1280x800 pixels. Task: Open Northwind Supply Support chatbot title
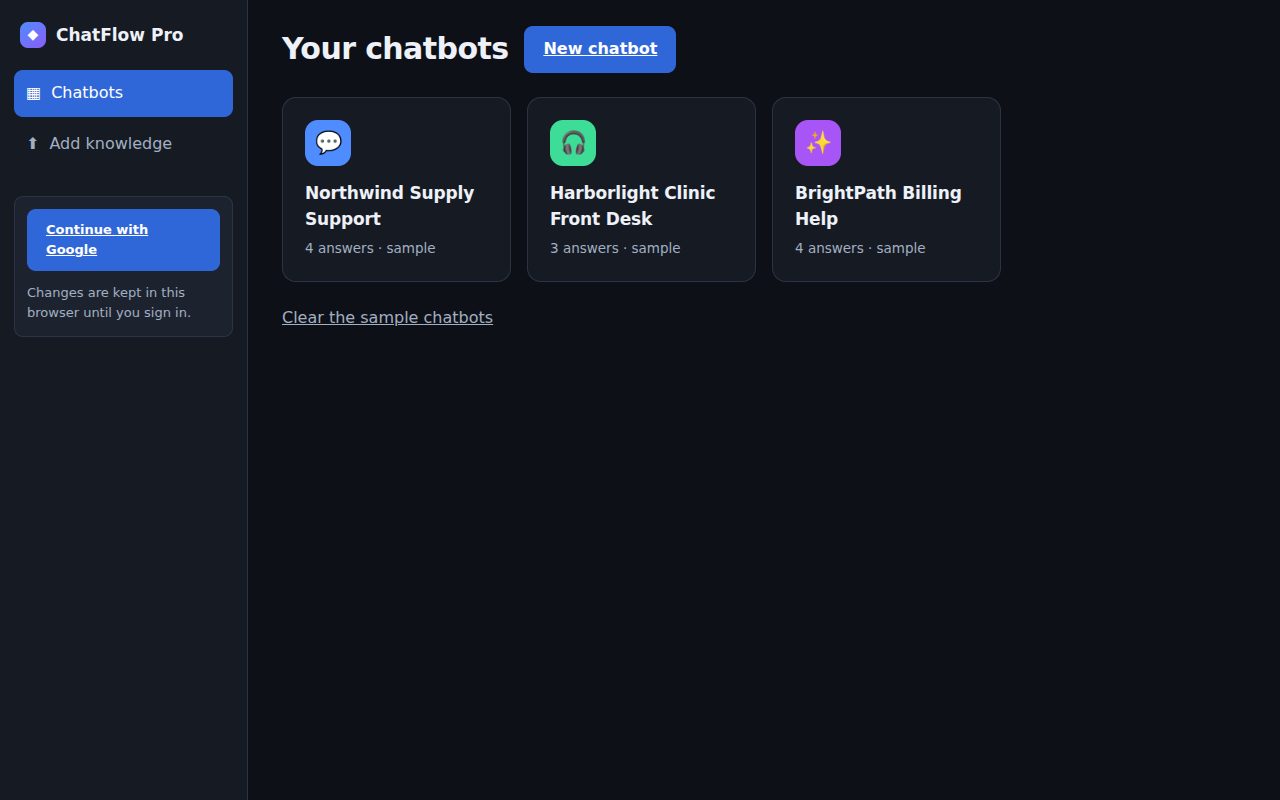pos(390,206)
